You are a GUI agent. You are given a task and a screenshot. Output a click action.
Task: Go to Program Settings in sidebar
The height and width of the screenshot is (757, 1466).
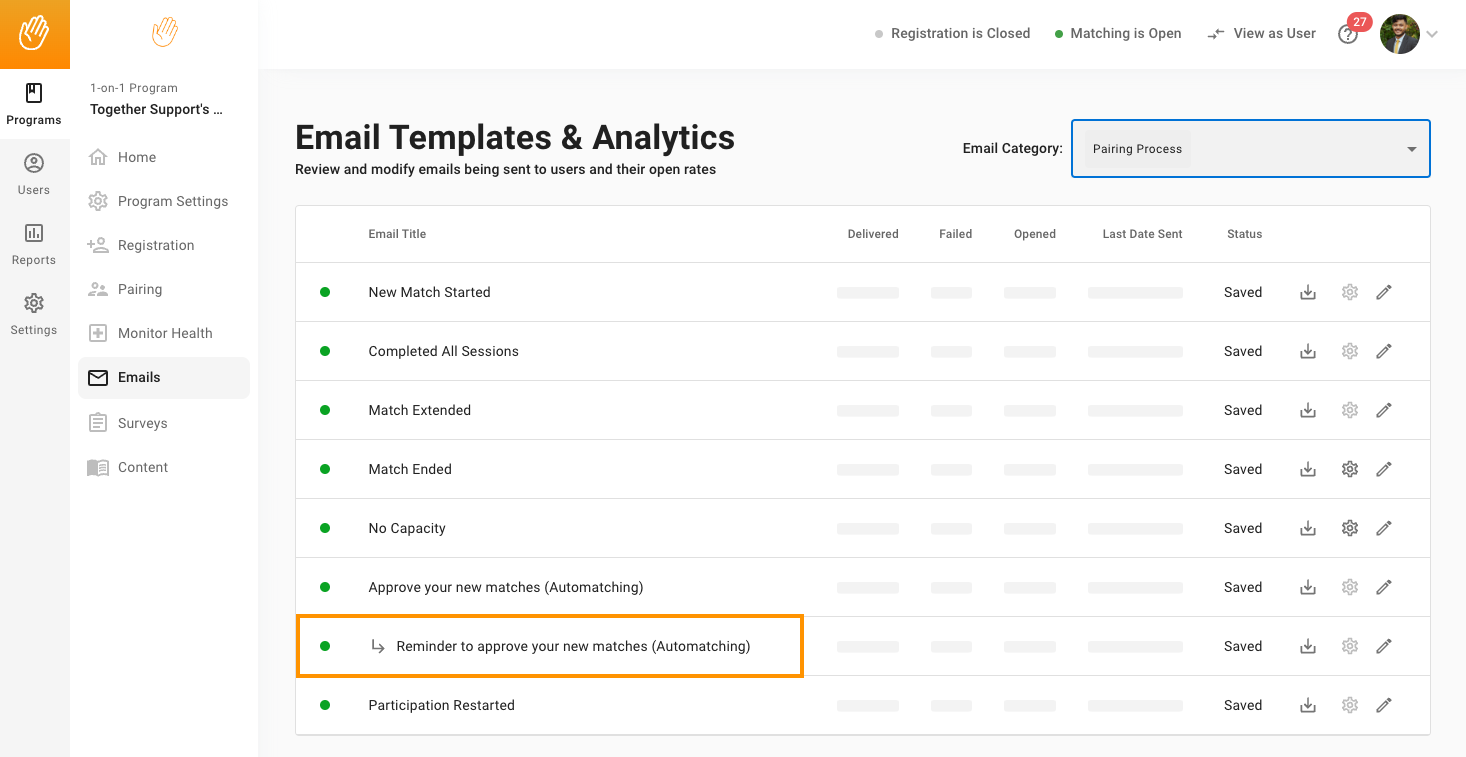pyautogui.click(x=172, y=201)
